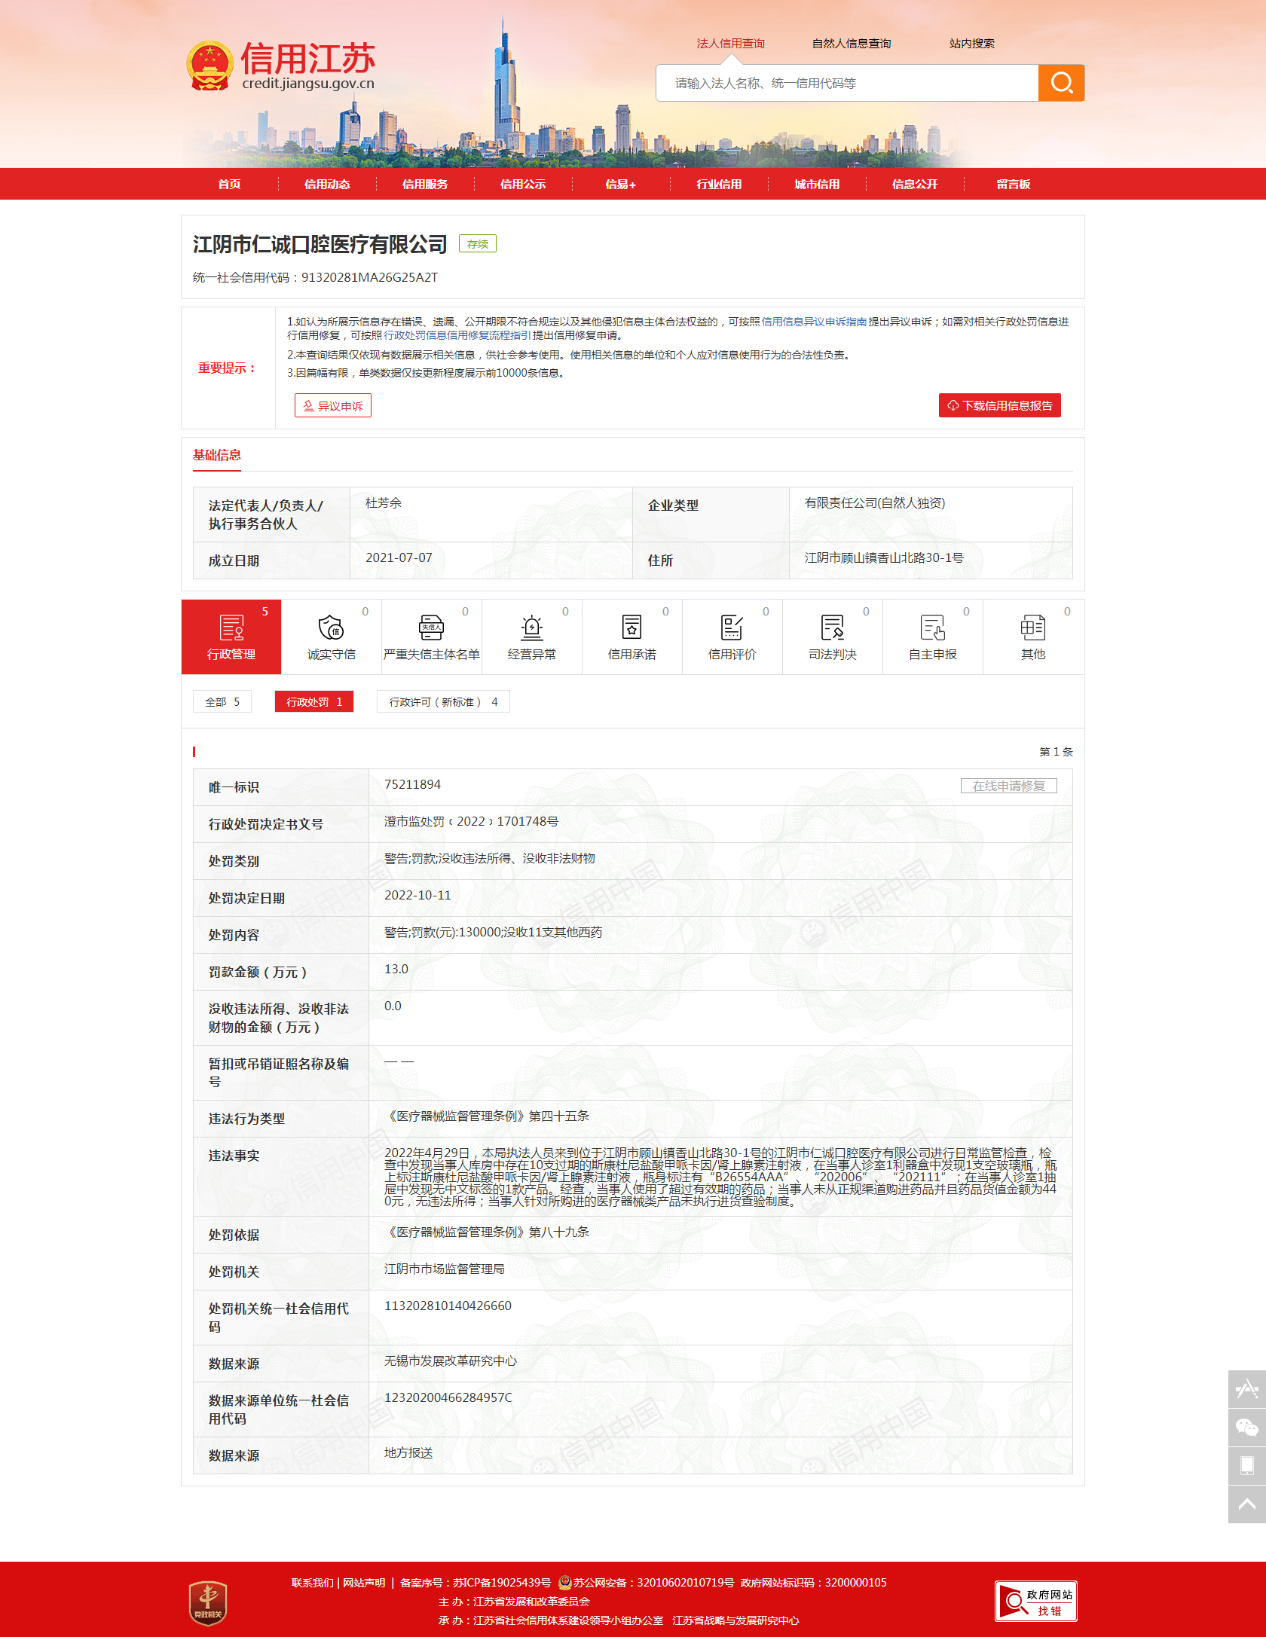Open the 苏公网安备 32010602010719号 link

[653, 1583]
